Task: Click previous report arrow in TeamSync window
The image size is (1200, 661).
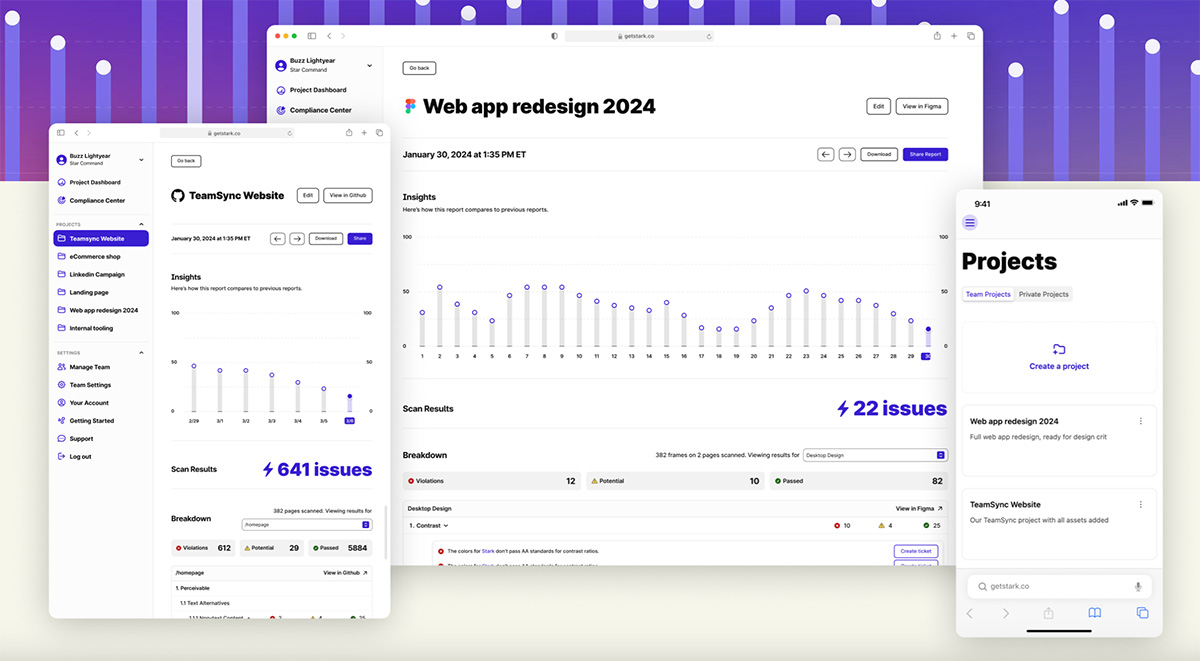Action: pos(278,239)
